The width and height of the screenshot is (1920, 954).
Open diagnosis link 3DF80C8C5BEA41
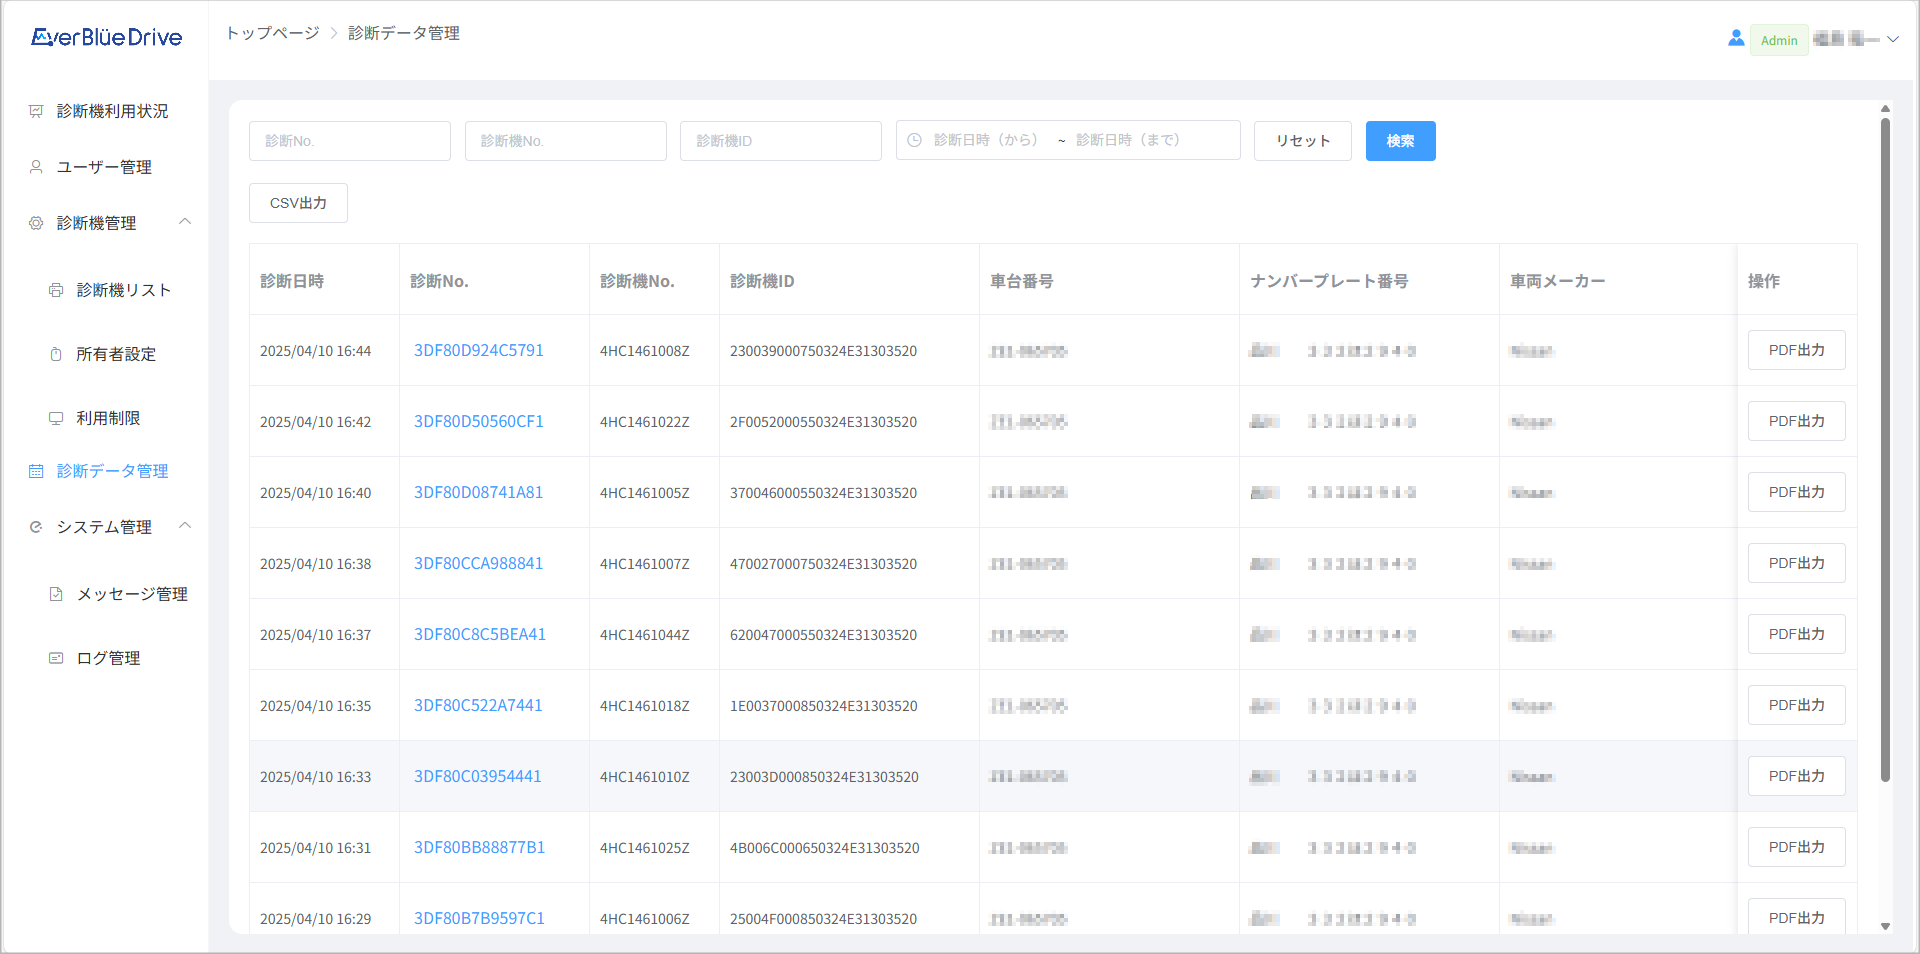[x=480, y=634]
